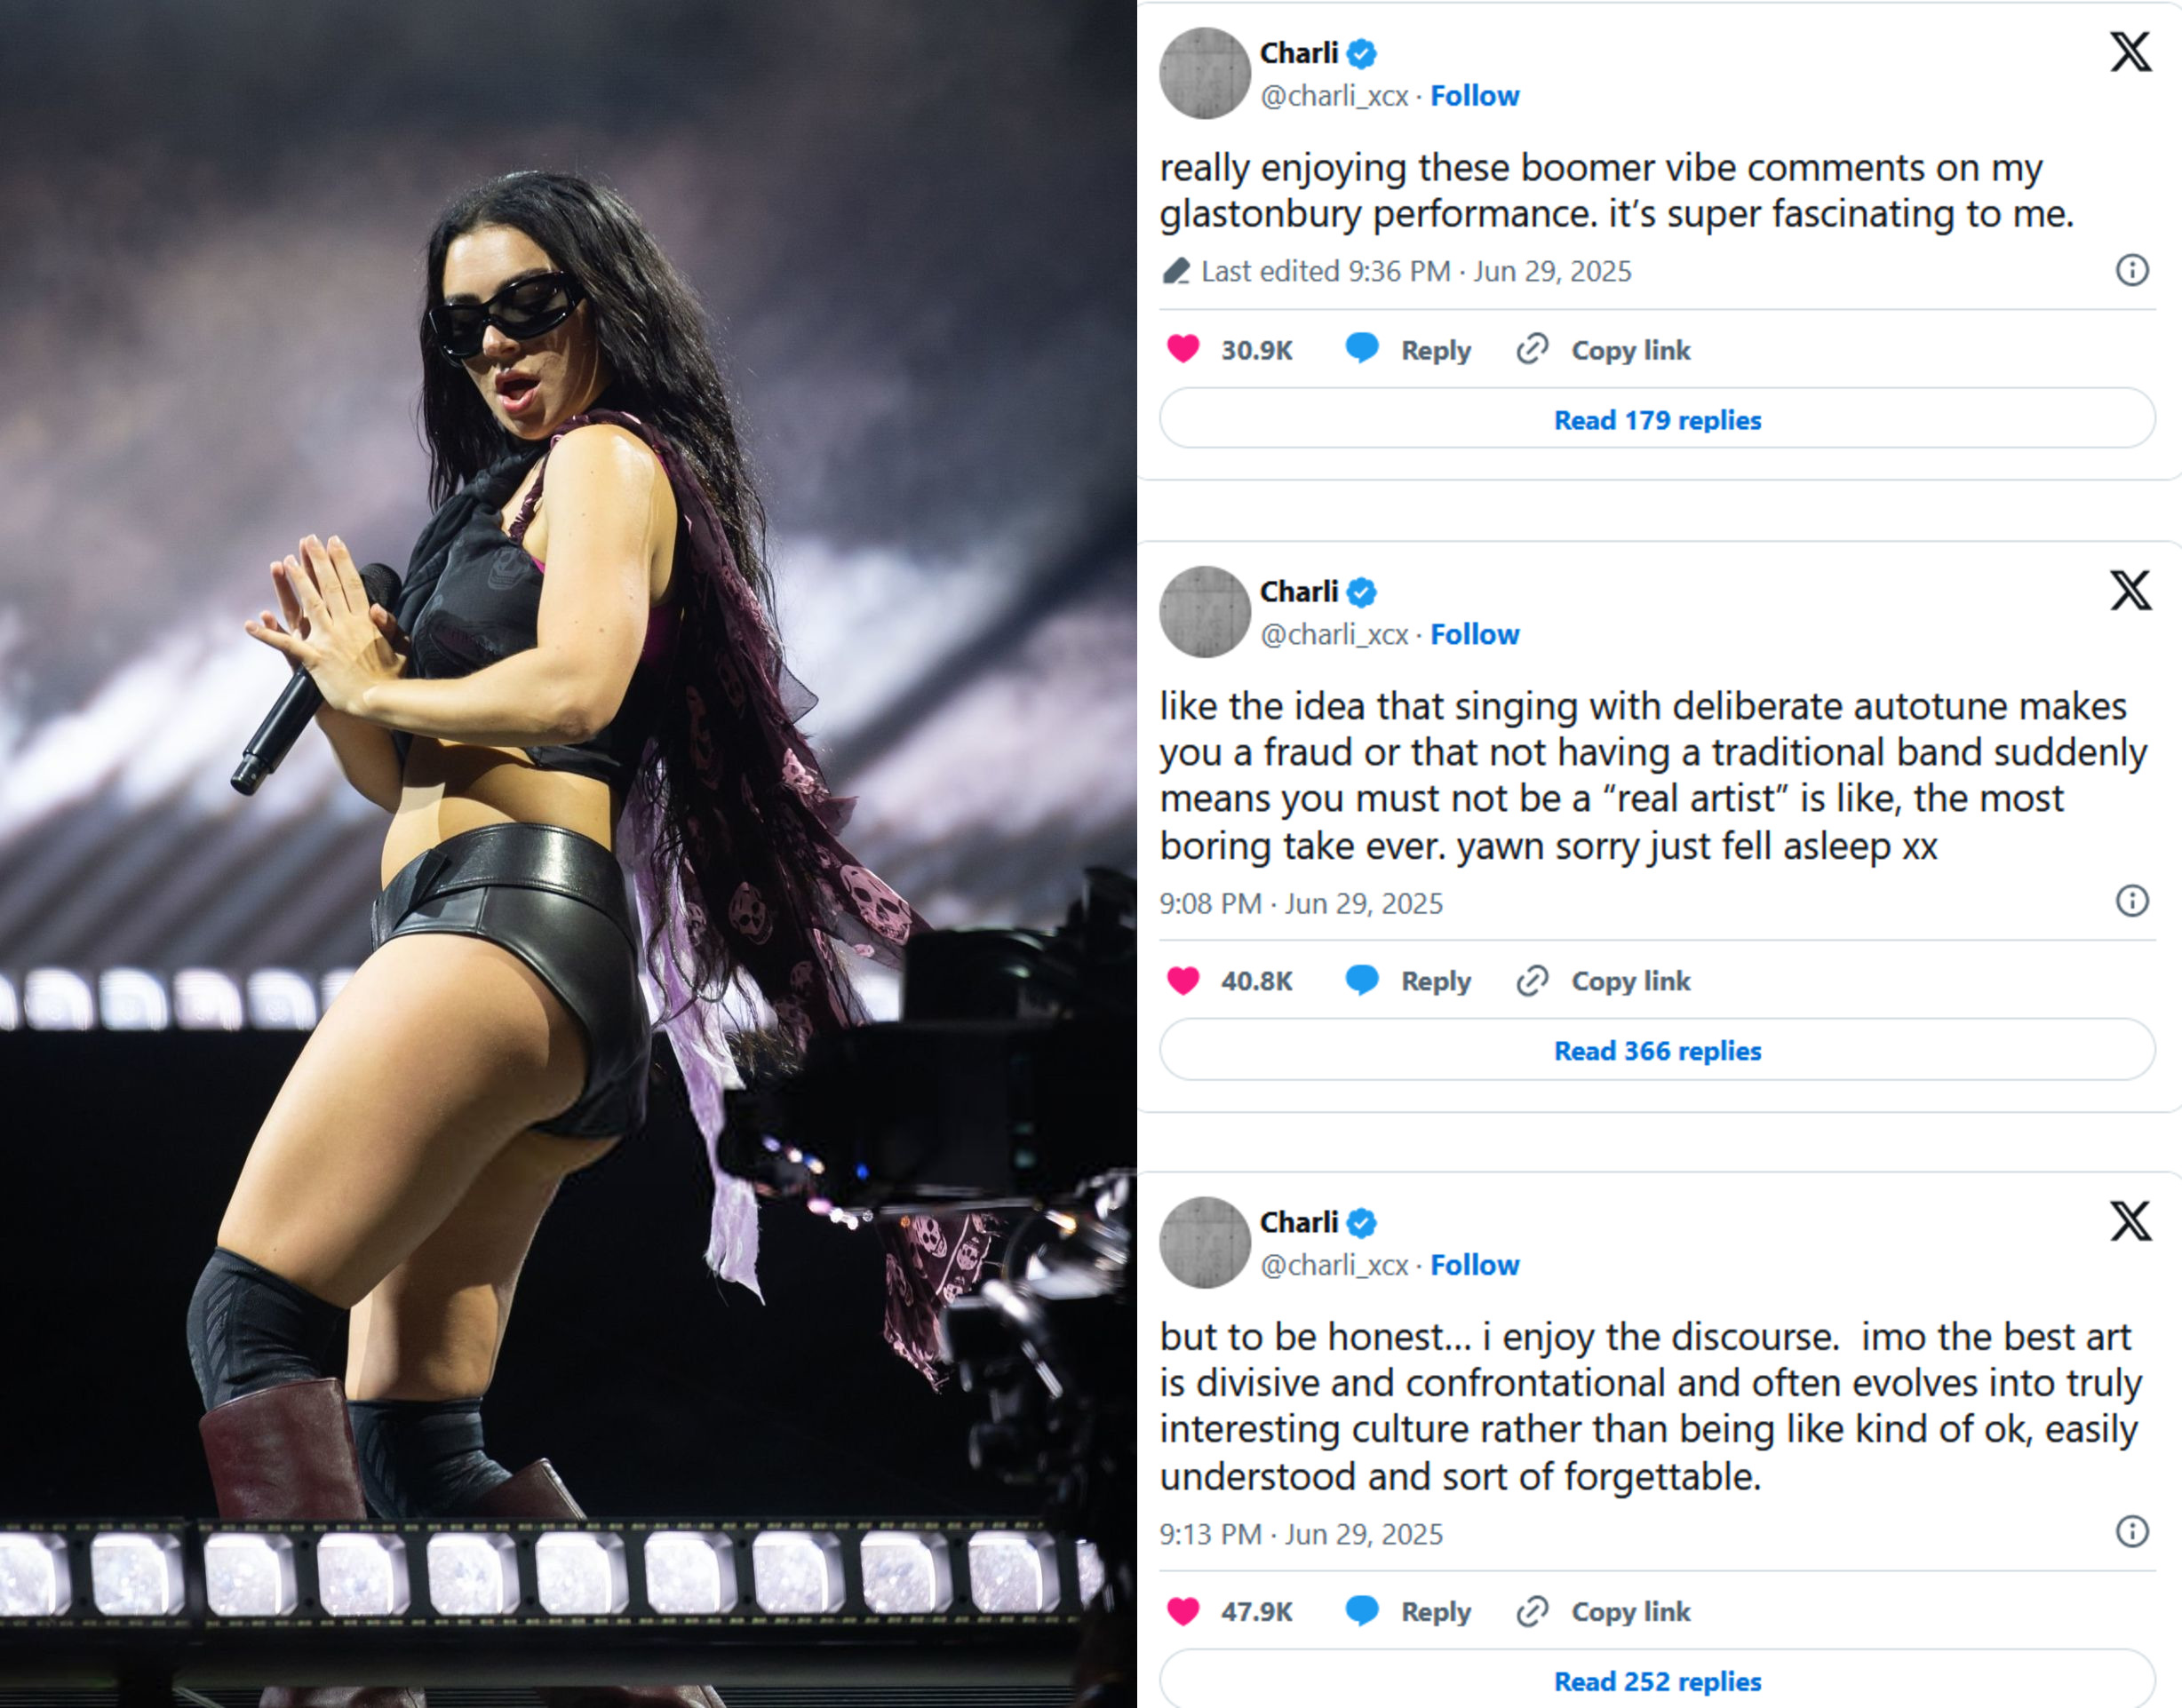This screenshot has height=1708, width=2182.
Task: Open info icon beside 9:13 PM timestamp
Action: (x=2132, y=1532)
